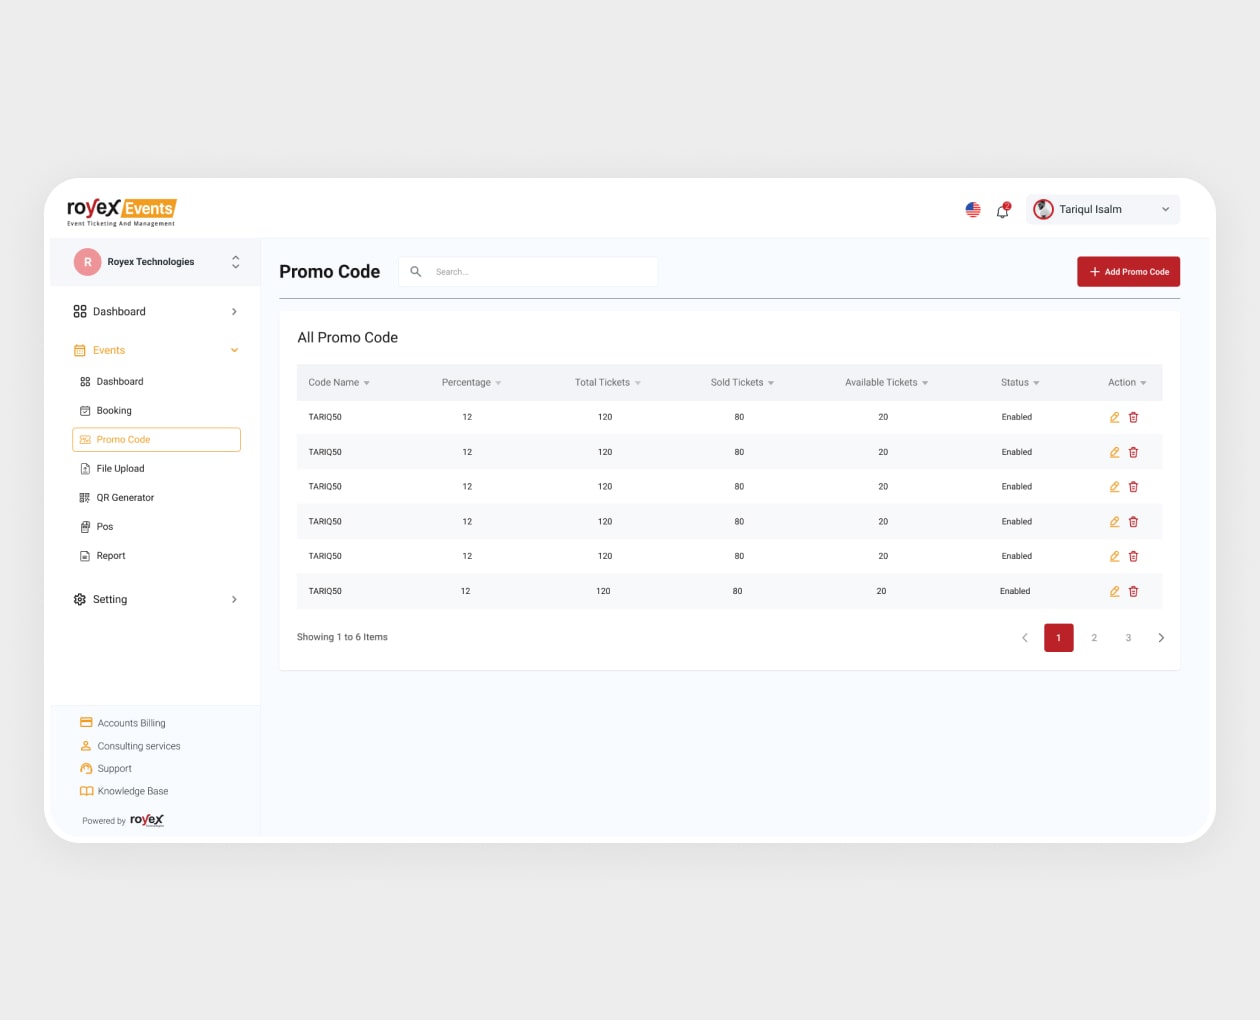Screen dimensions: 1260x1020
Task: Click the delete trash icon in first row
Action: click(1133, 417)
